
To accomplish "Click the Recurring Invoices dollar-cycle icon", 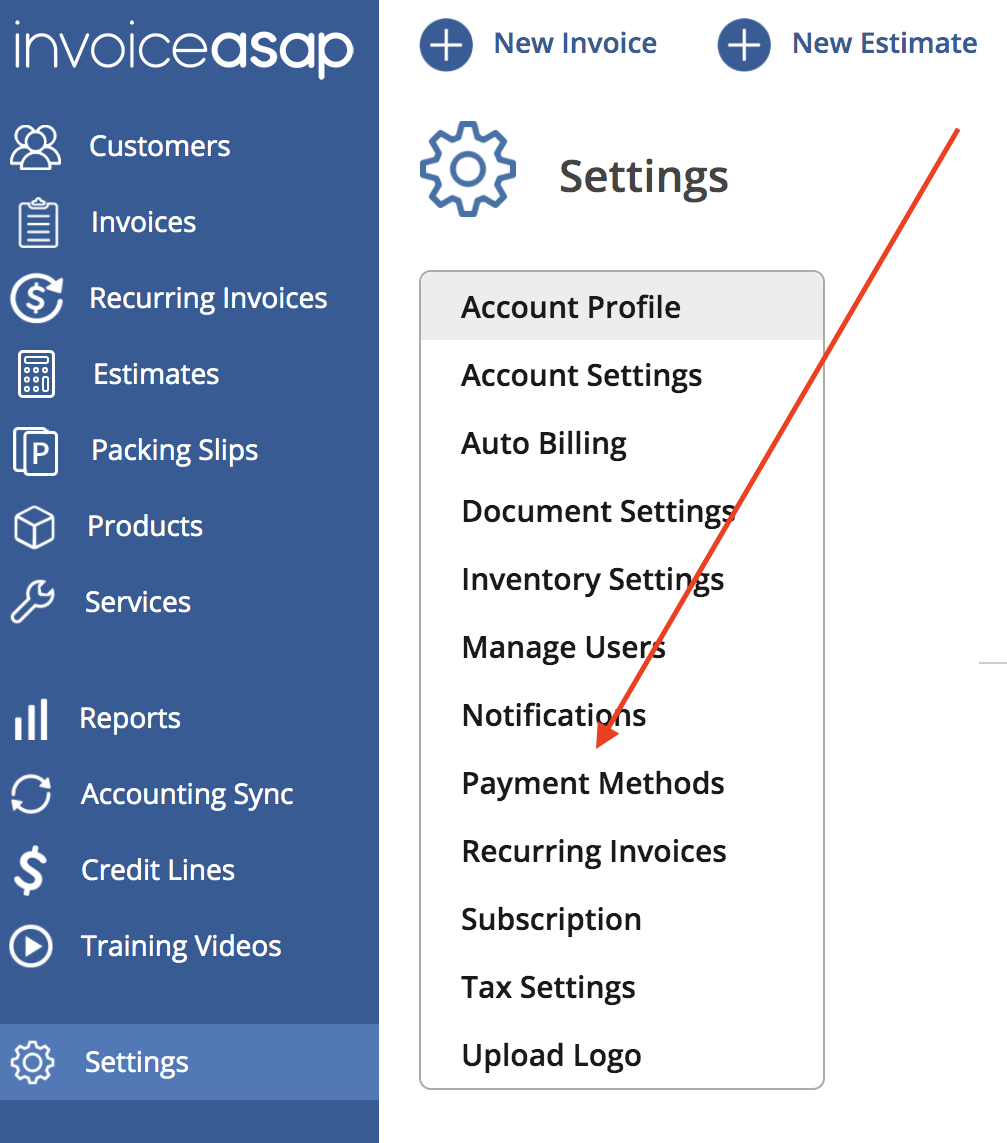I will 36,298.
